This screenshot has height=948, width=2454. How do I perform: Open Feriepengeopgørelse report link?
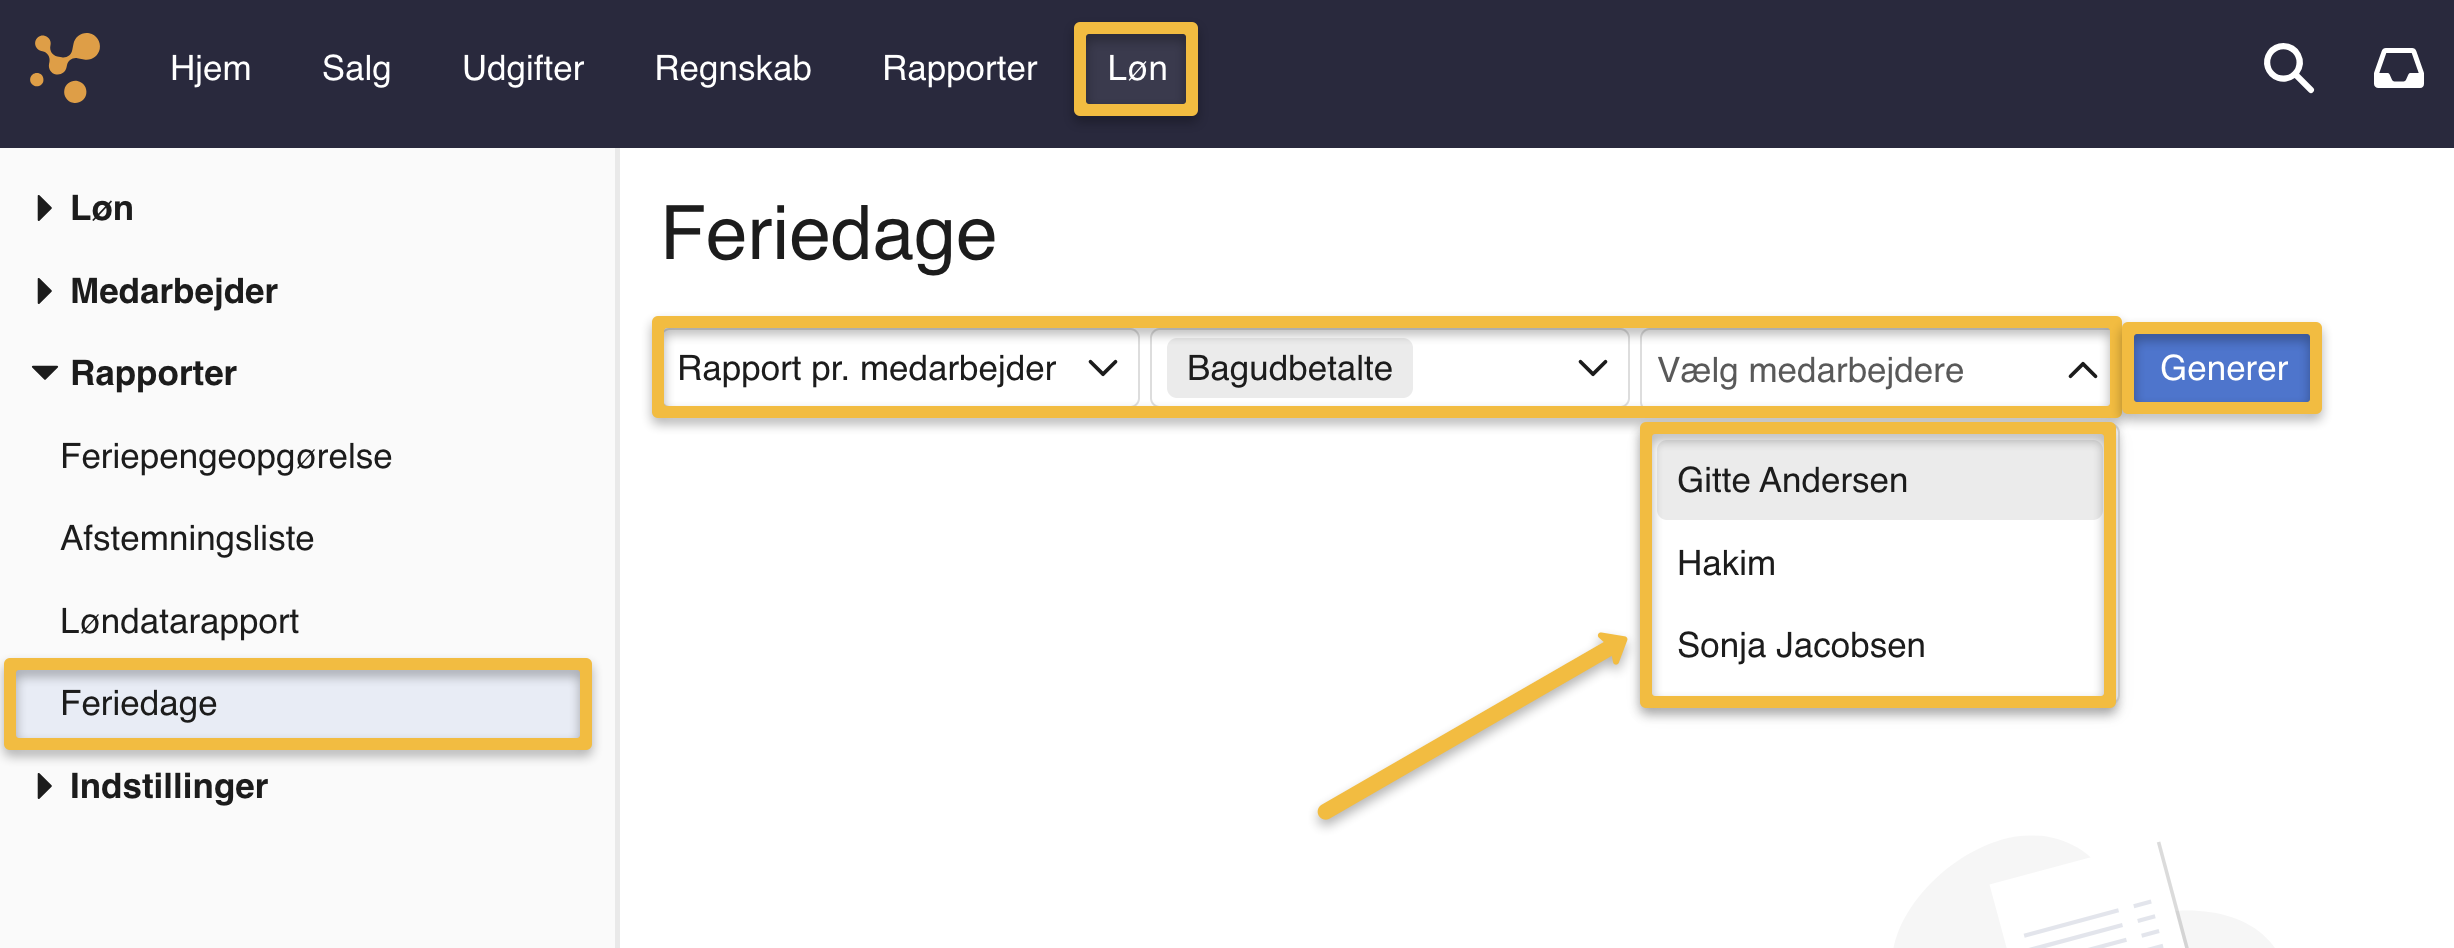coord(226,456)
